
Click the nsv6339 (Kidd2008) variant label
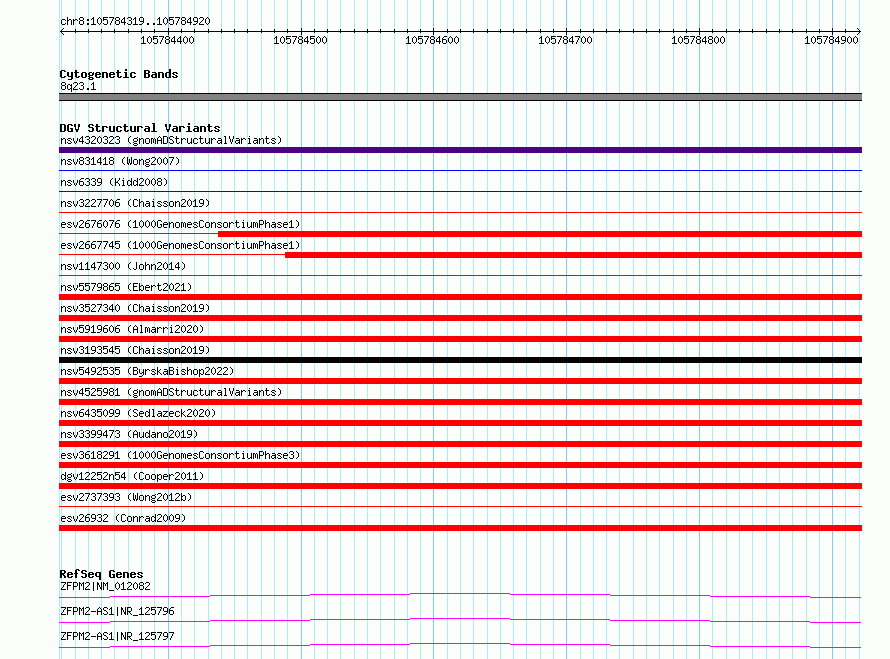[113, 182]
